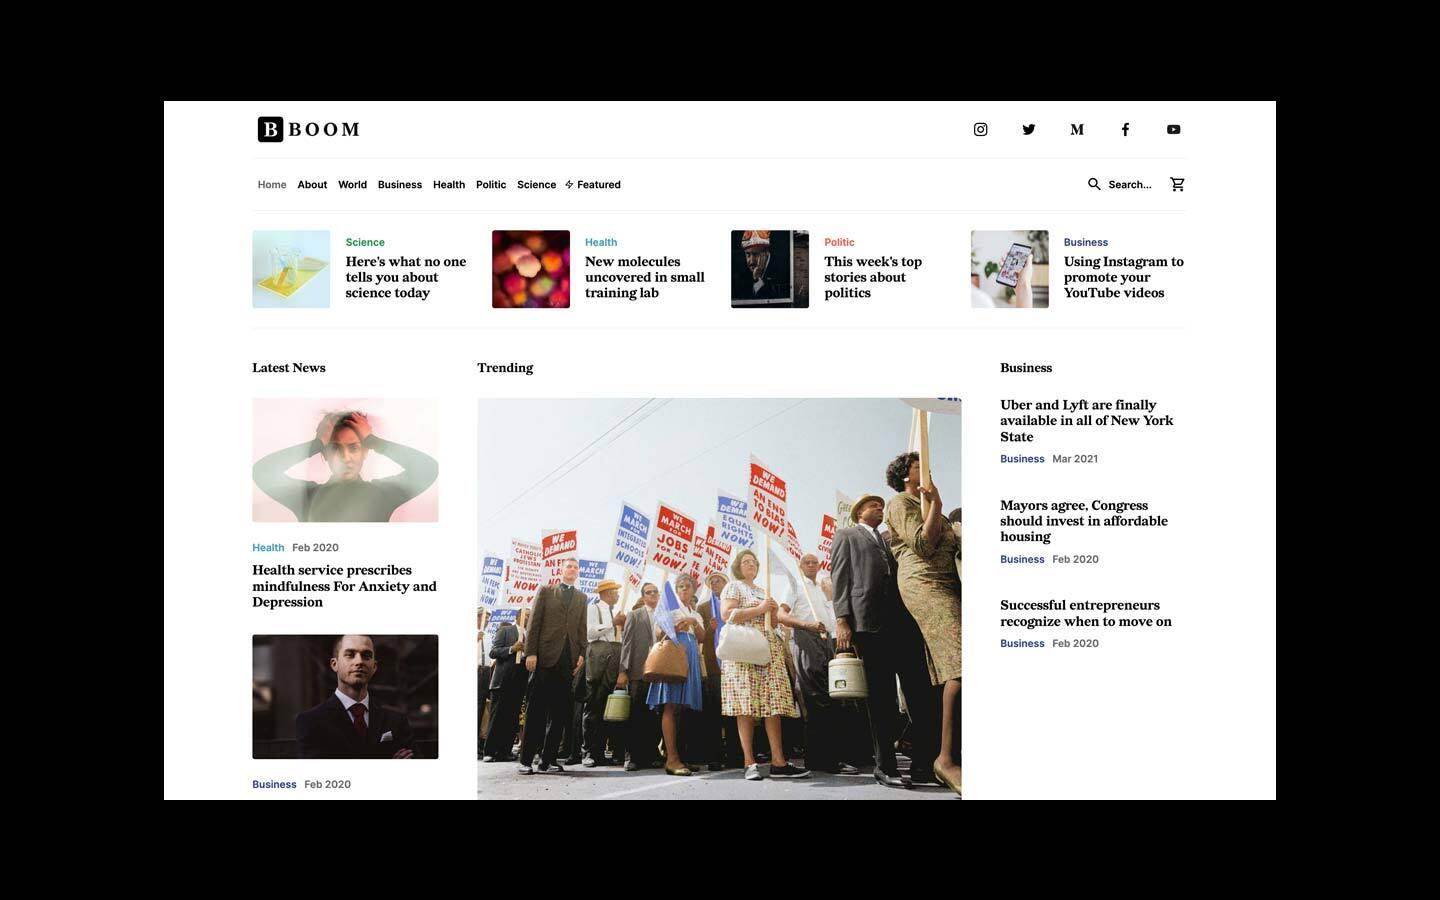Click the mindfulness article thumbnail photo

click(344, 459)
